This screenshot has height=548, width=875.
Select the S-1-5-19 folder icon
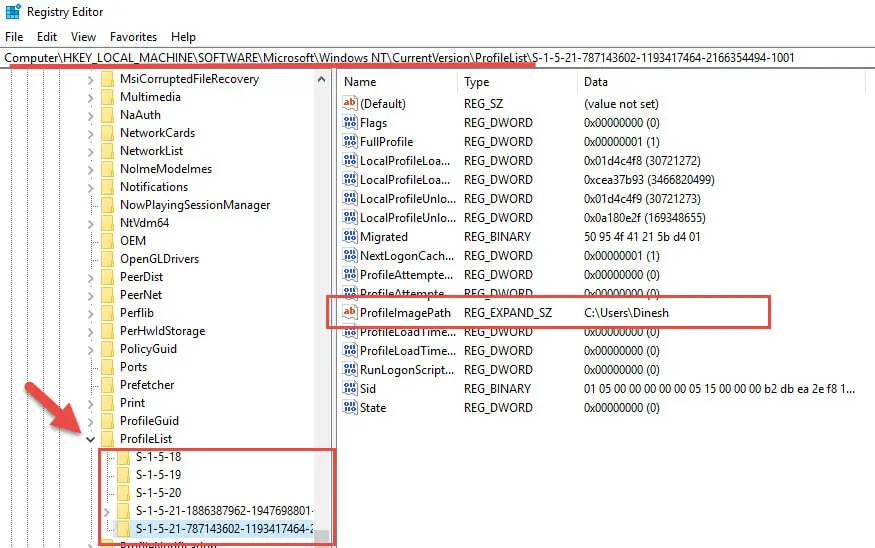[x=123, y=475]
